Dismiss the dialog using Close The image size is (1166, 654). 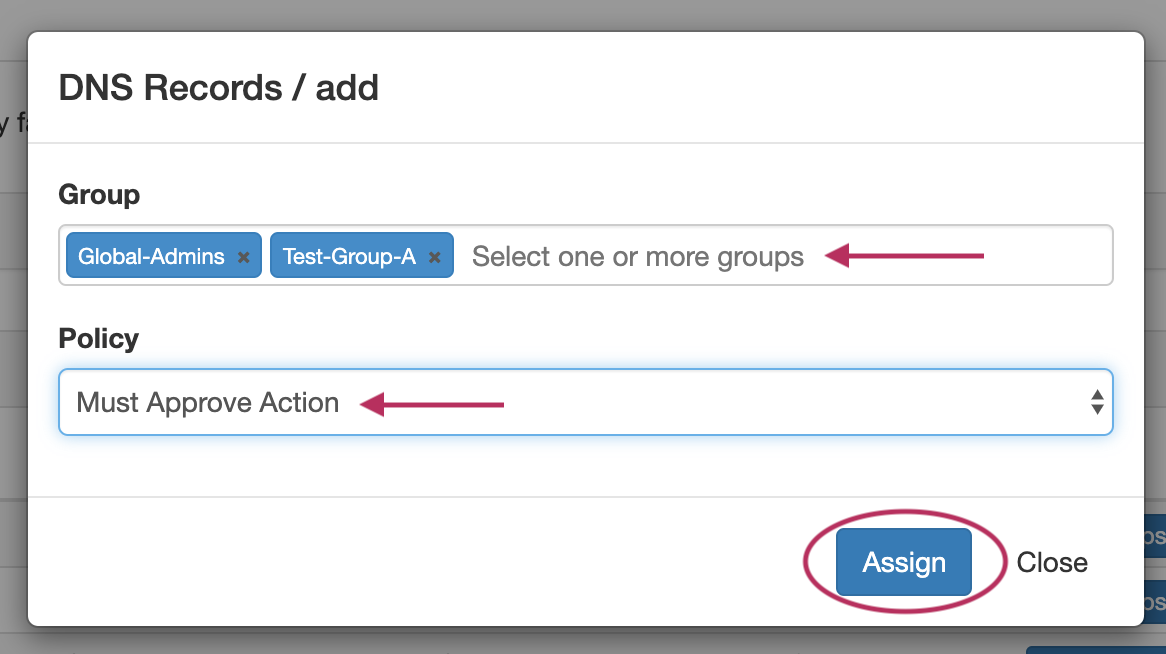tap(1051, 563)
